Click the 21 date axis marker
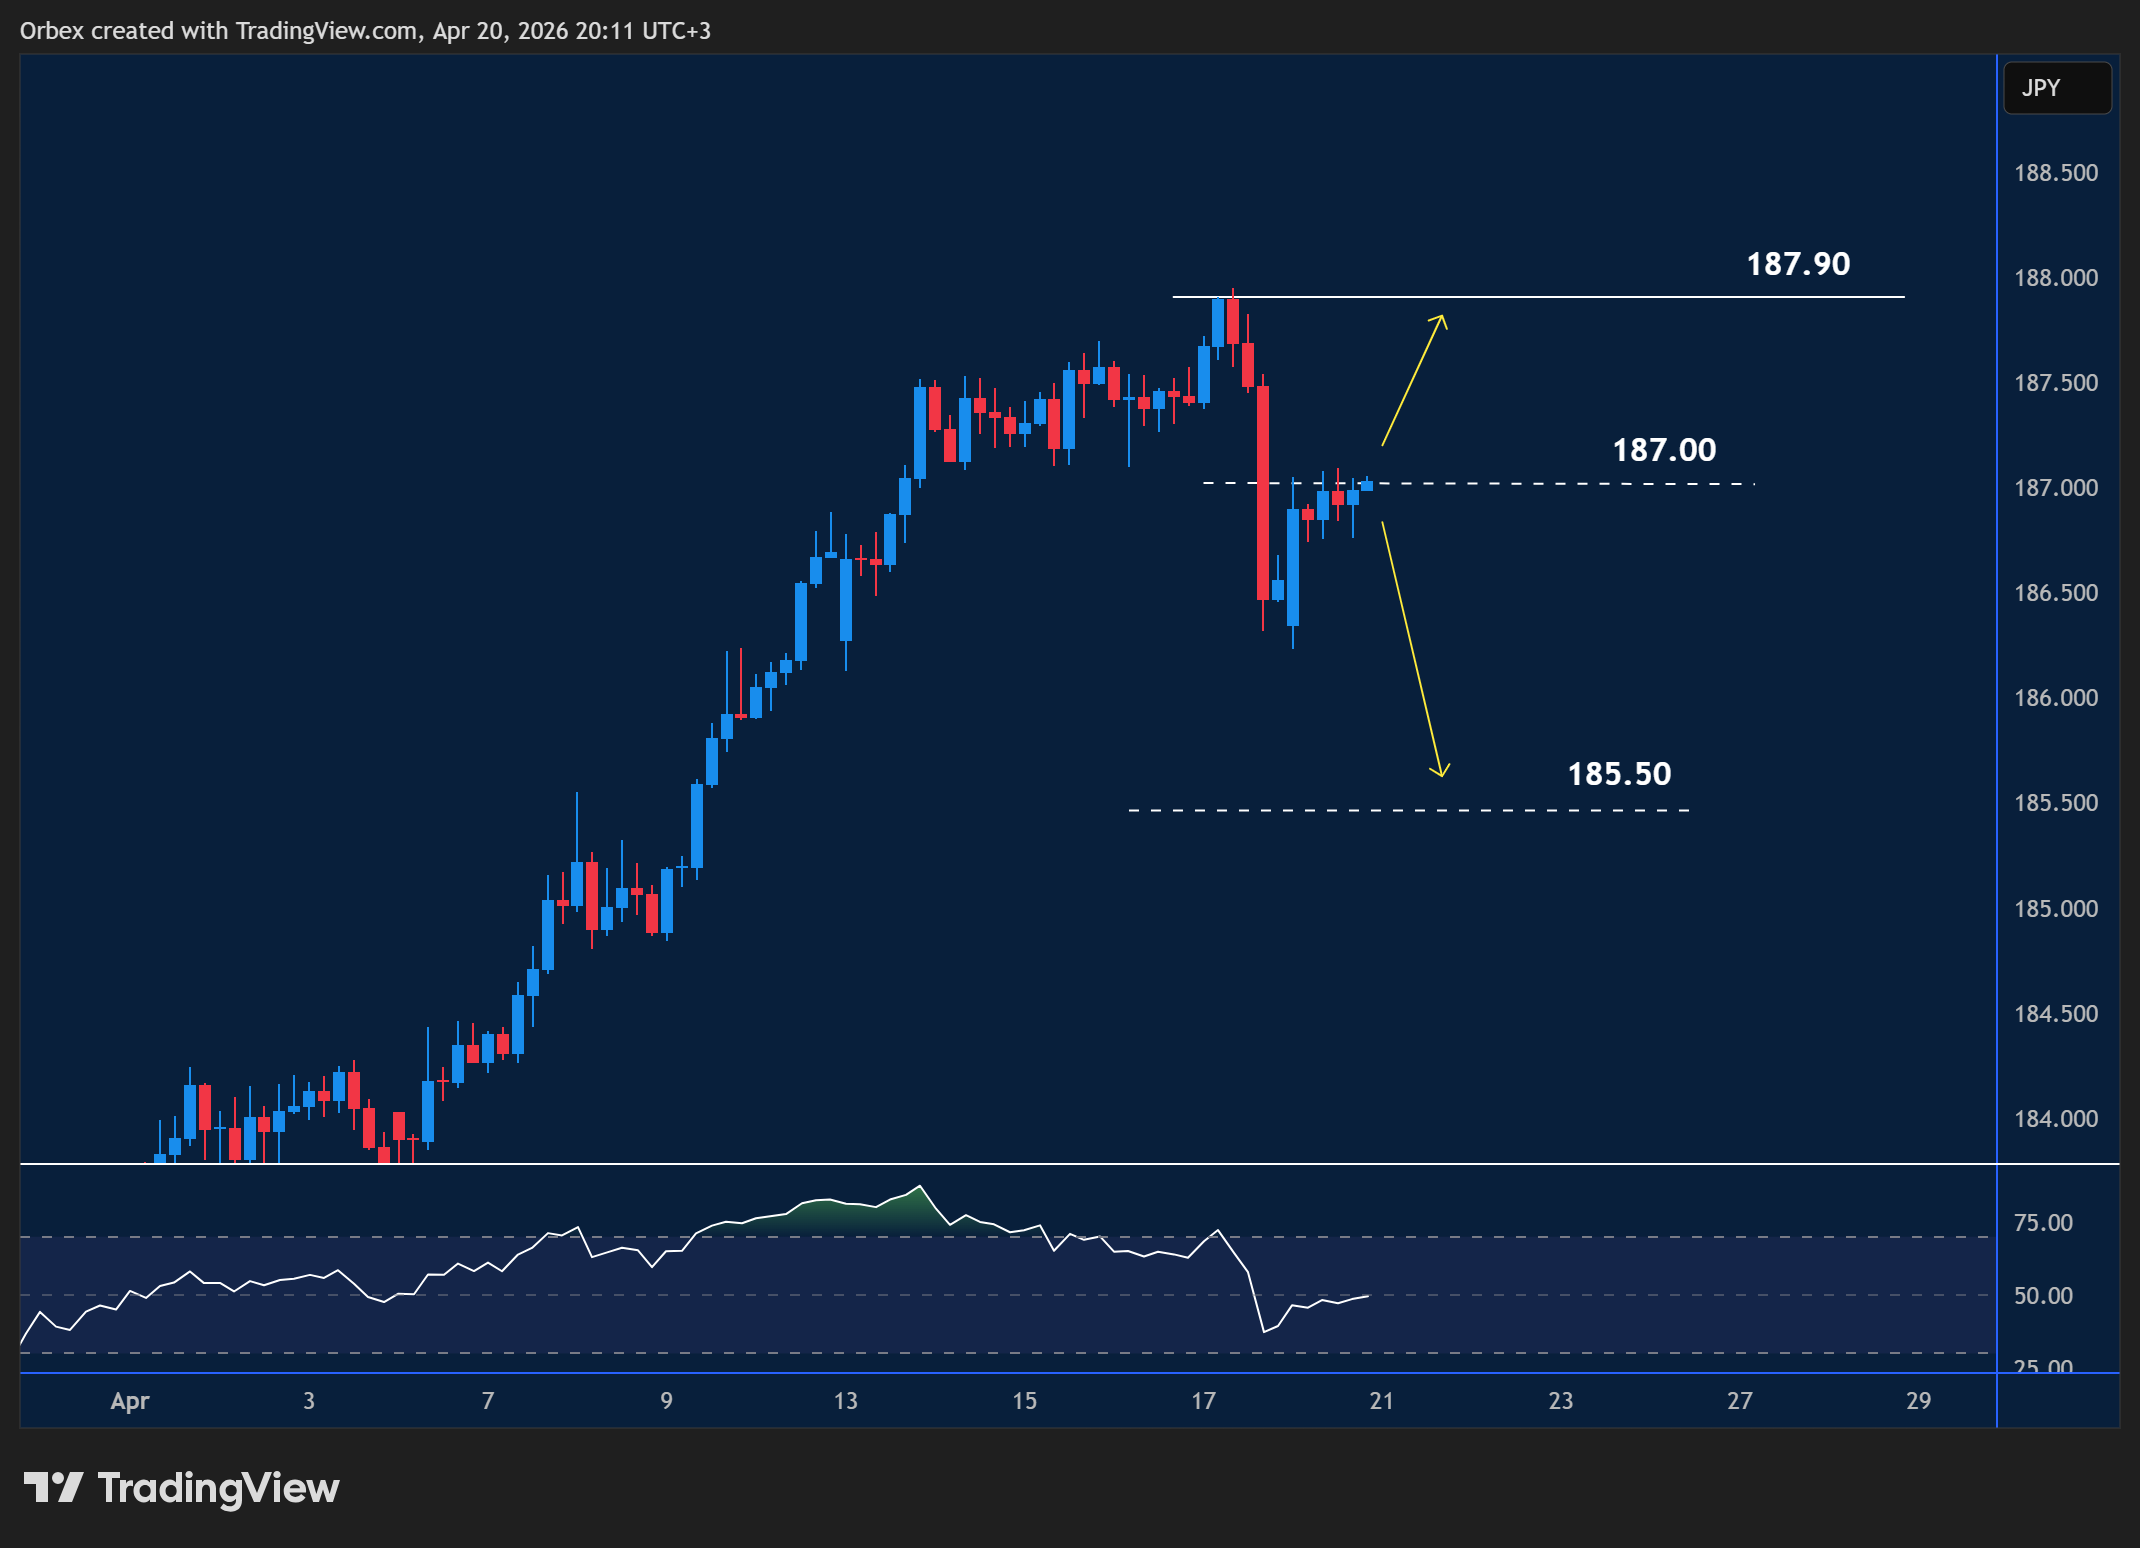Image resolution: width=2140 pixels, height=1548 pixels. (1381, 1401)
